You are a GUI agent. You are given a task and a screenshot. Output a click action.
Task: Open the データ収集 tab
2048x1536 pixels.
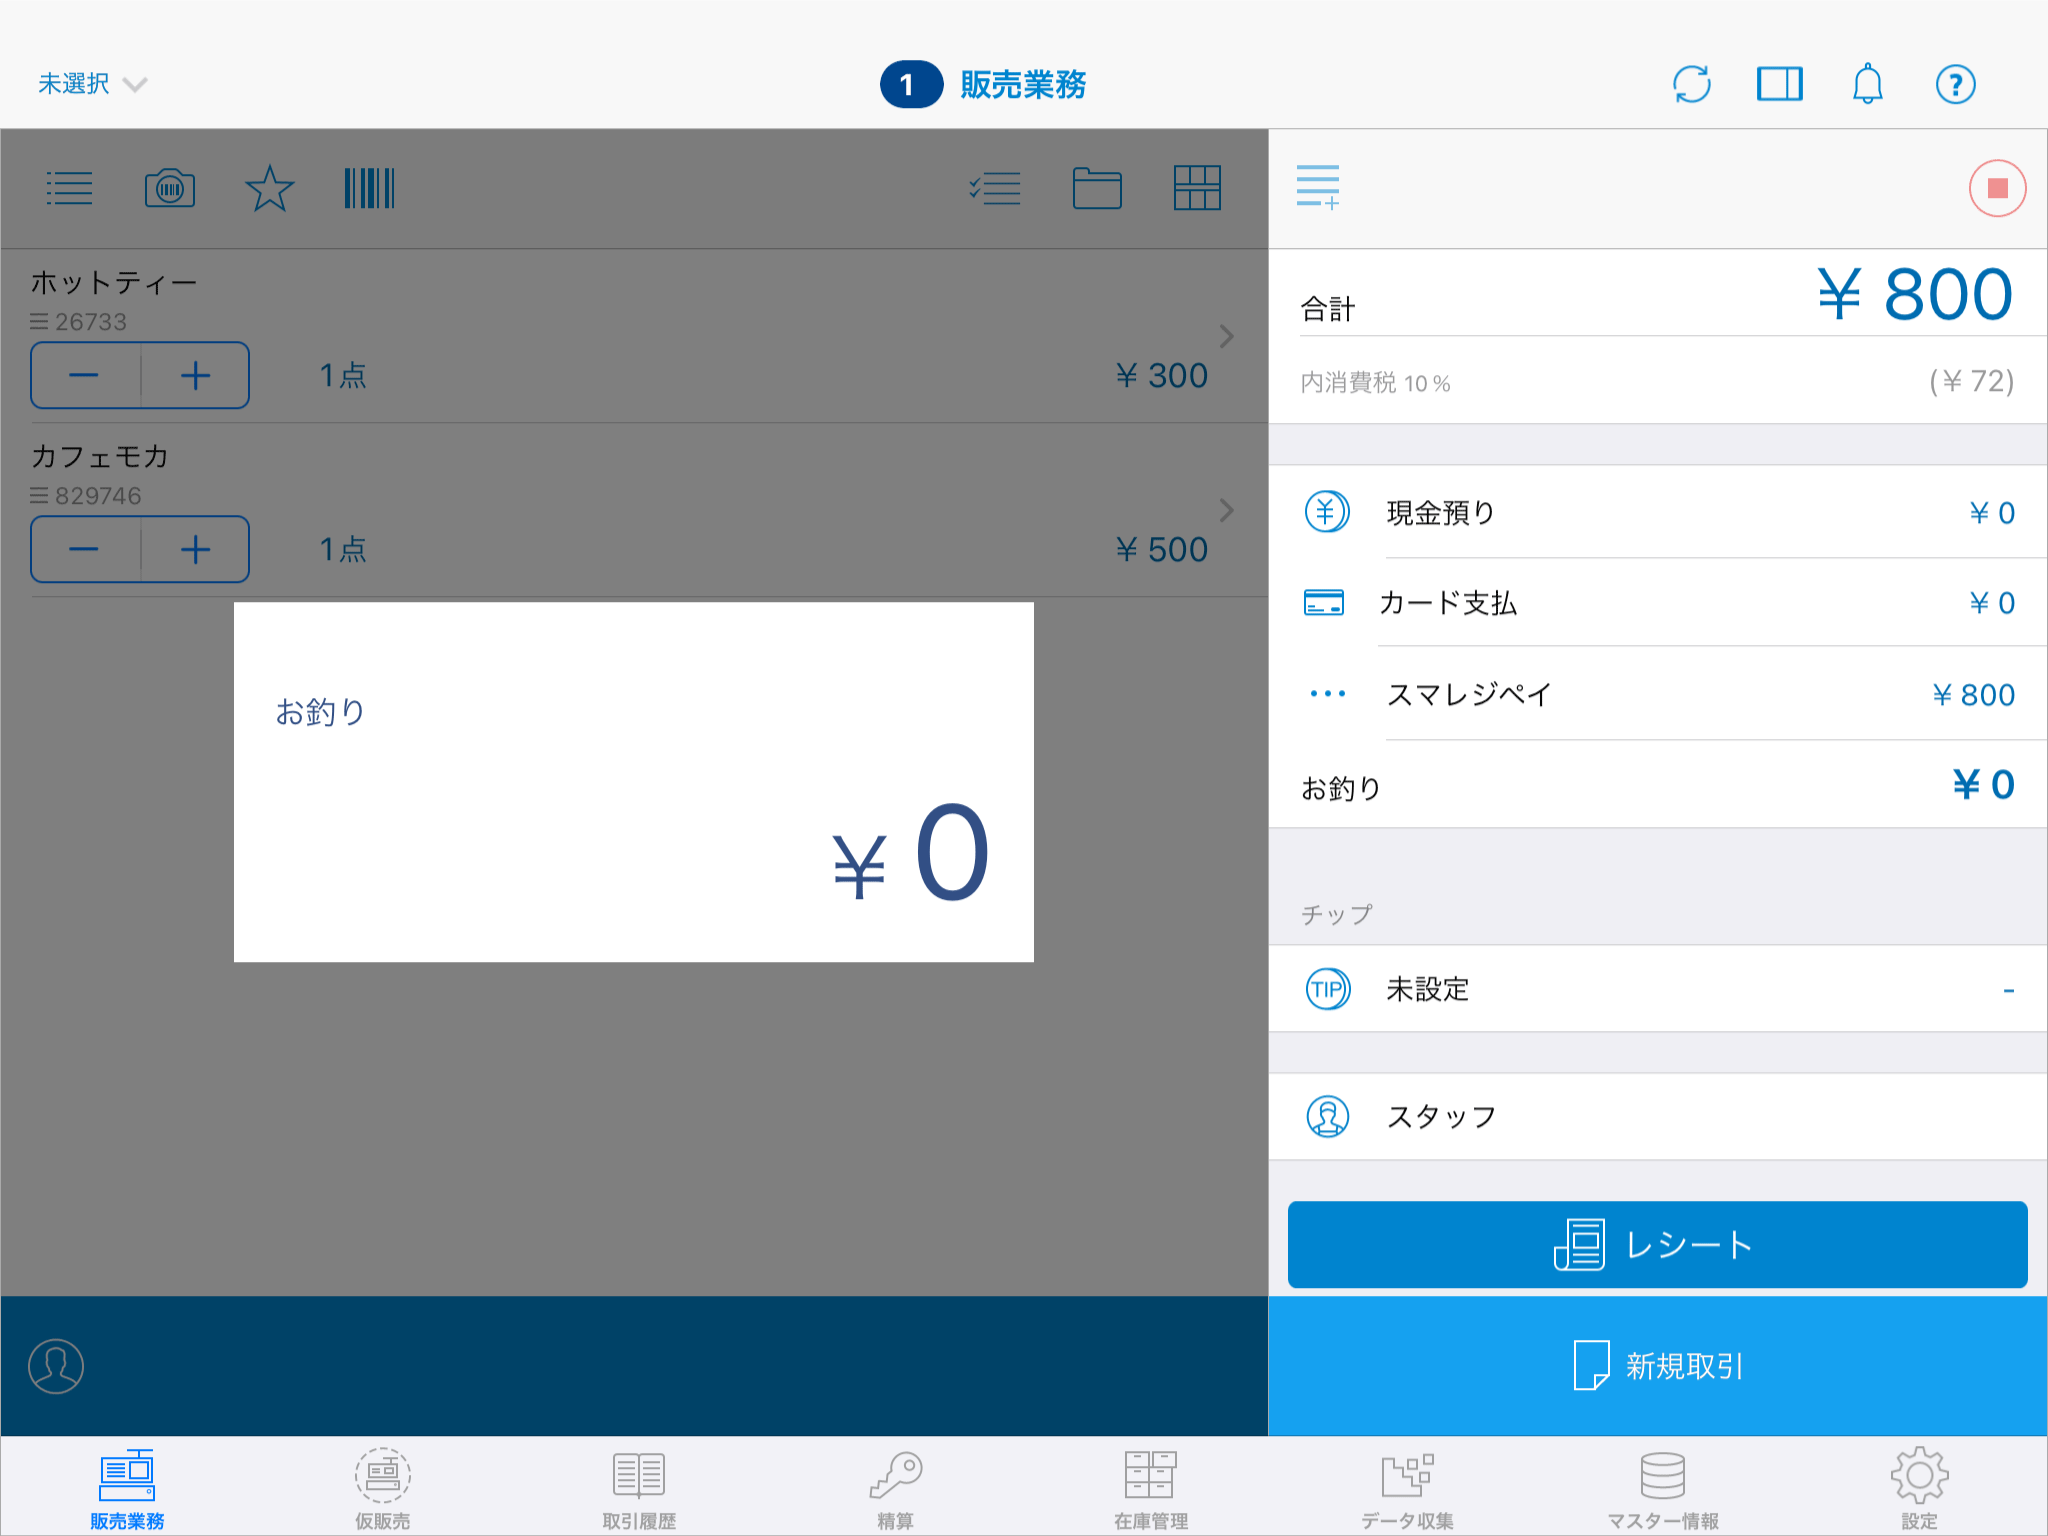pos(1407,1488)
